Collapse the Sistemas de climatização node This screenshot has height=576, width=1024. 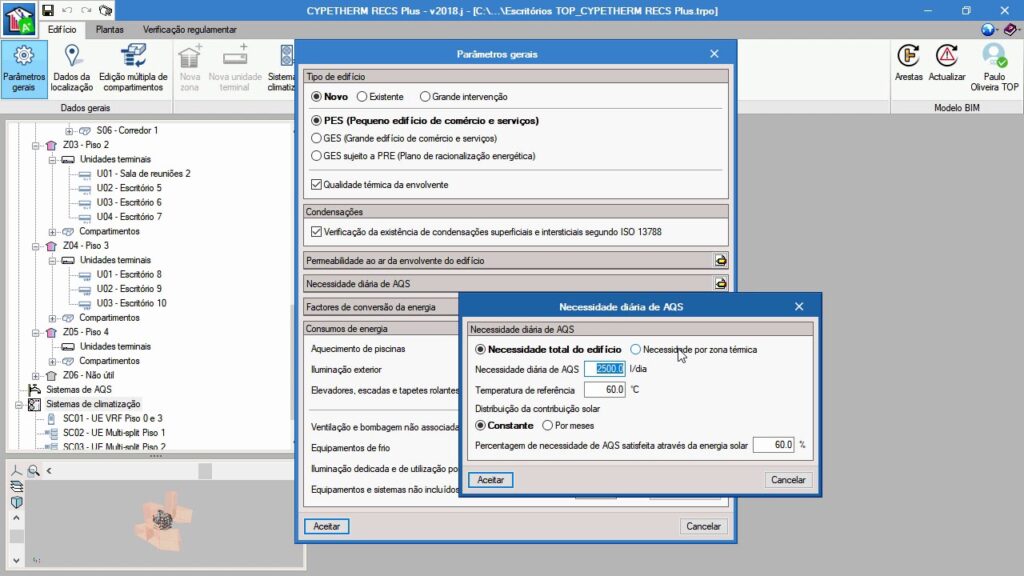click(x=21, y=404)
